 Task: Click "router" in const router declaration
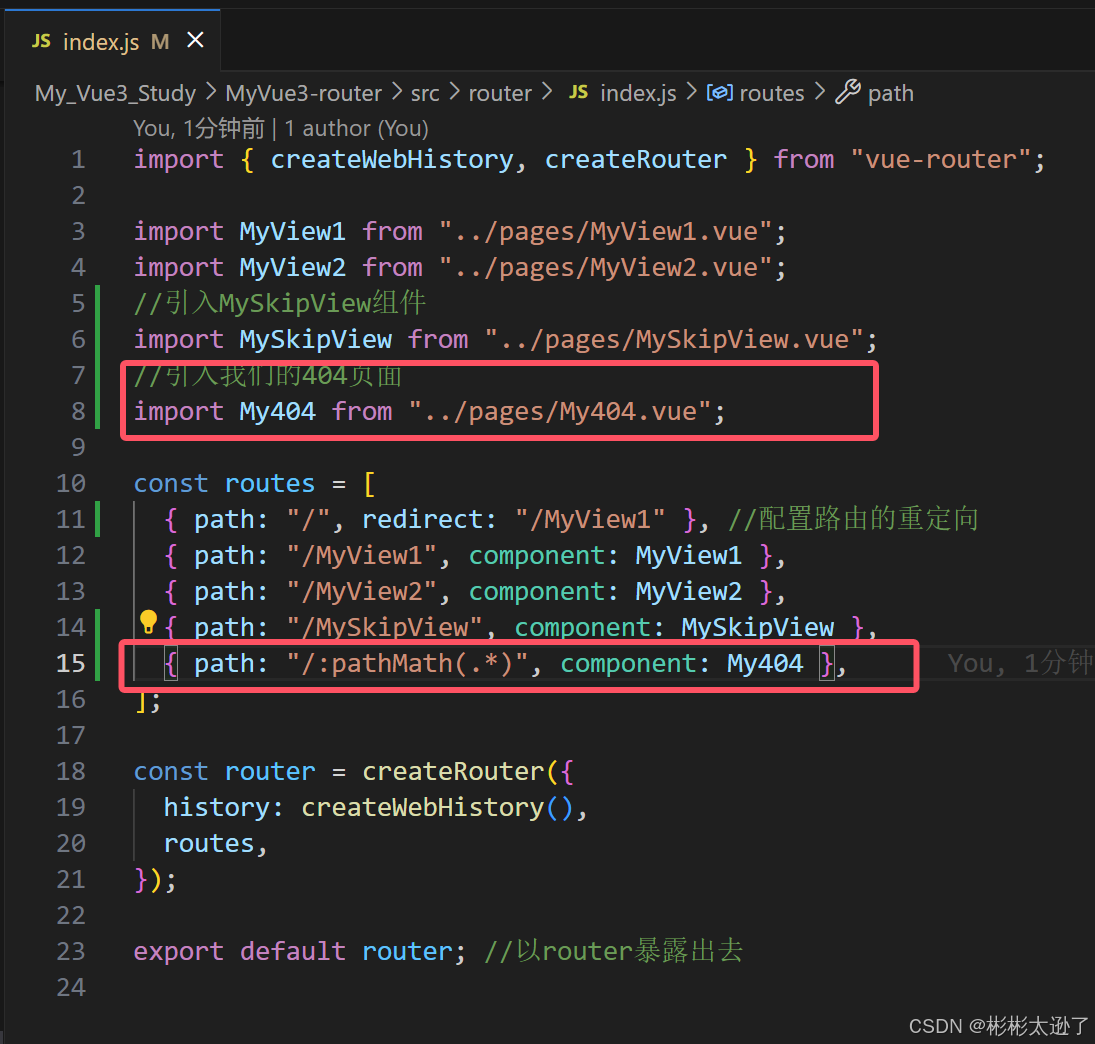(270, 771)
